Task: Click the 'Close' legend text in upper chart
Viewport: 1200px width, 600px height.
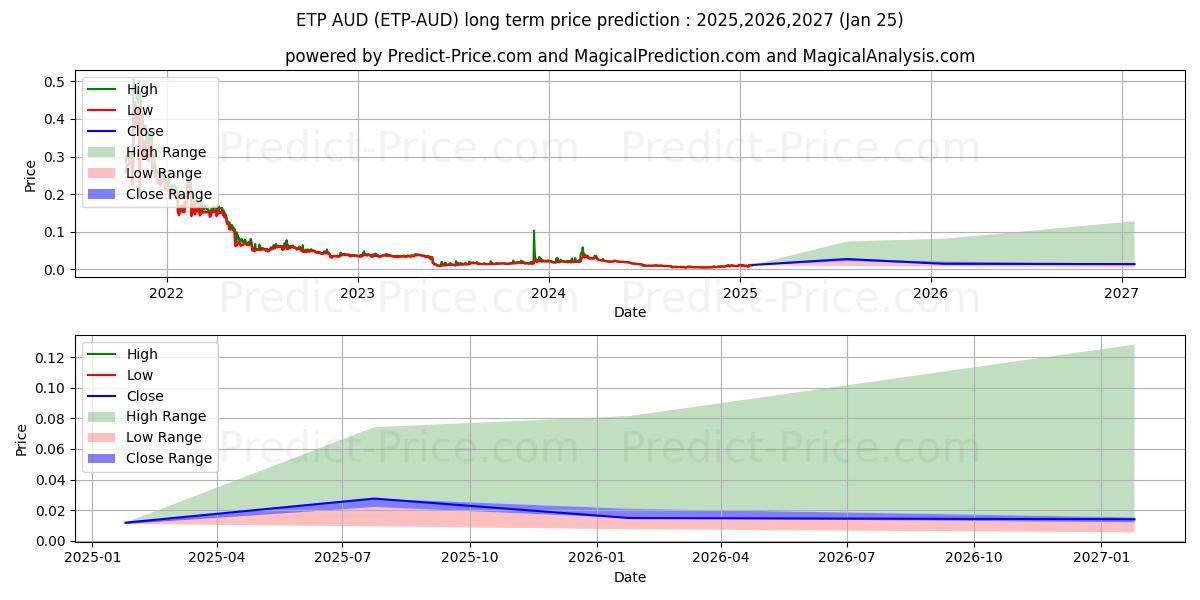Action: tap(145, 131)
